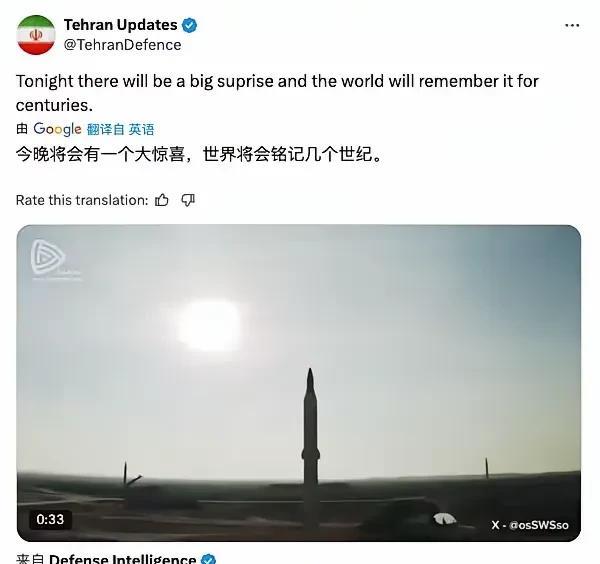
Task: Click the 0:33 video duration badge
Action: click(50, 519)
